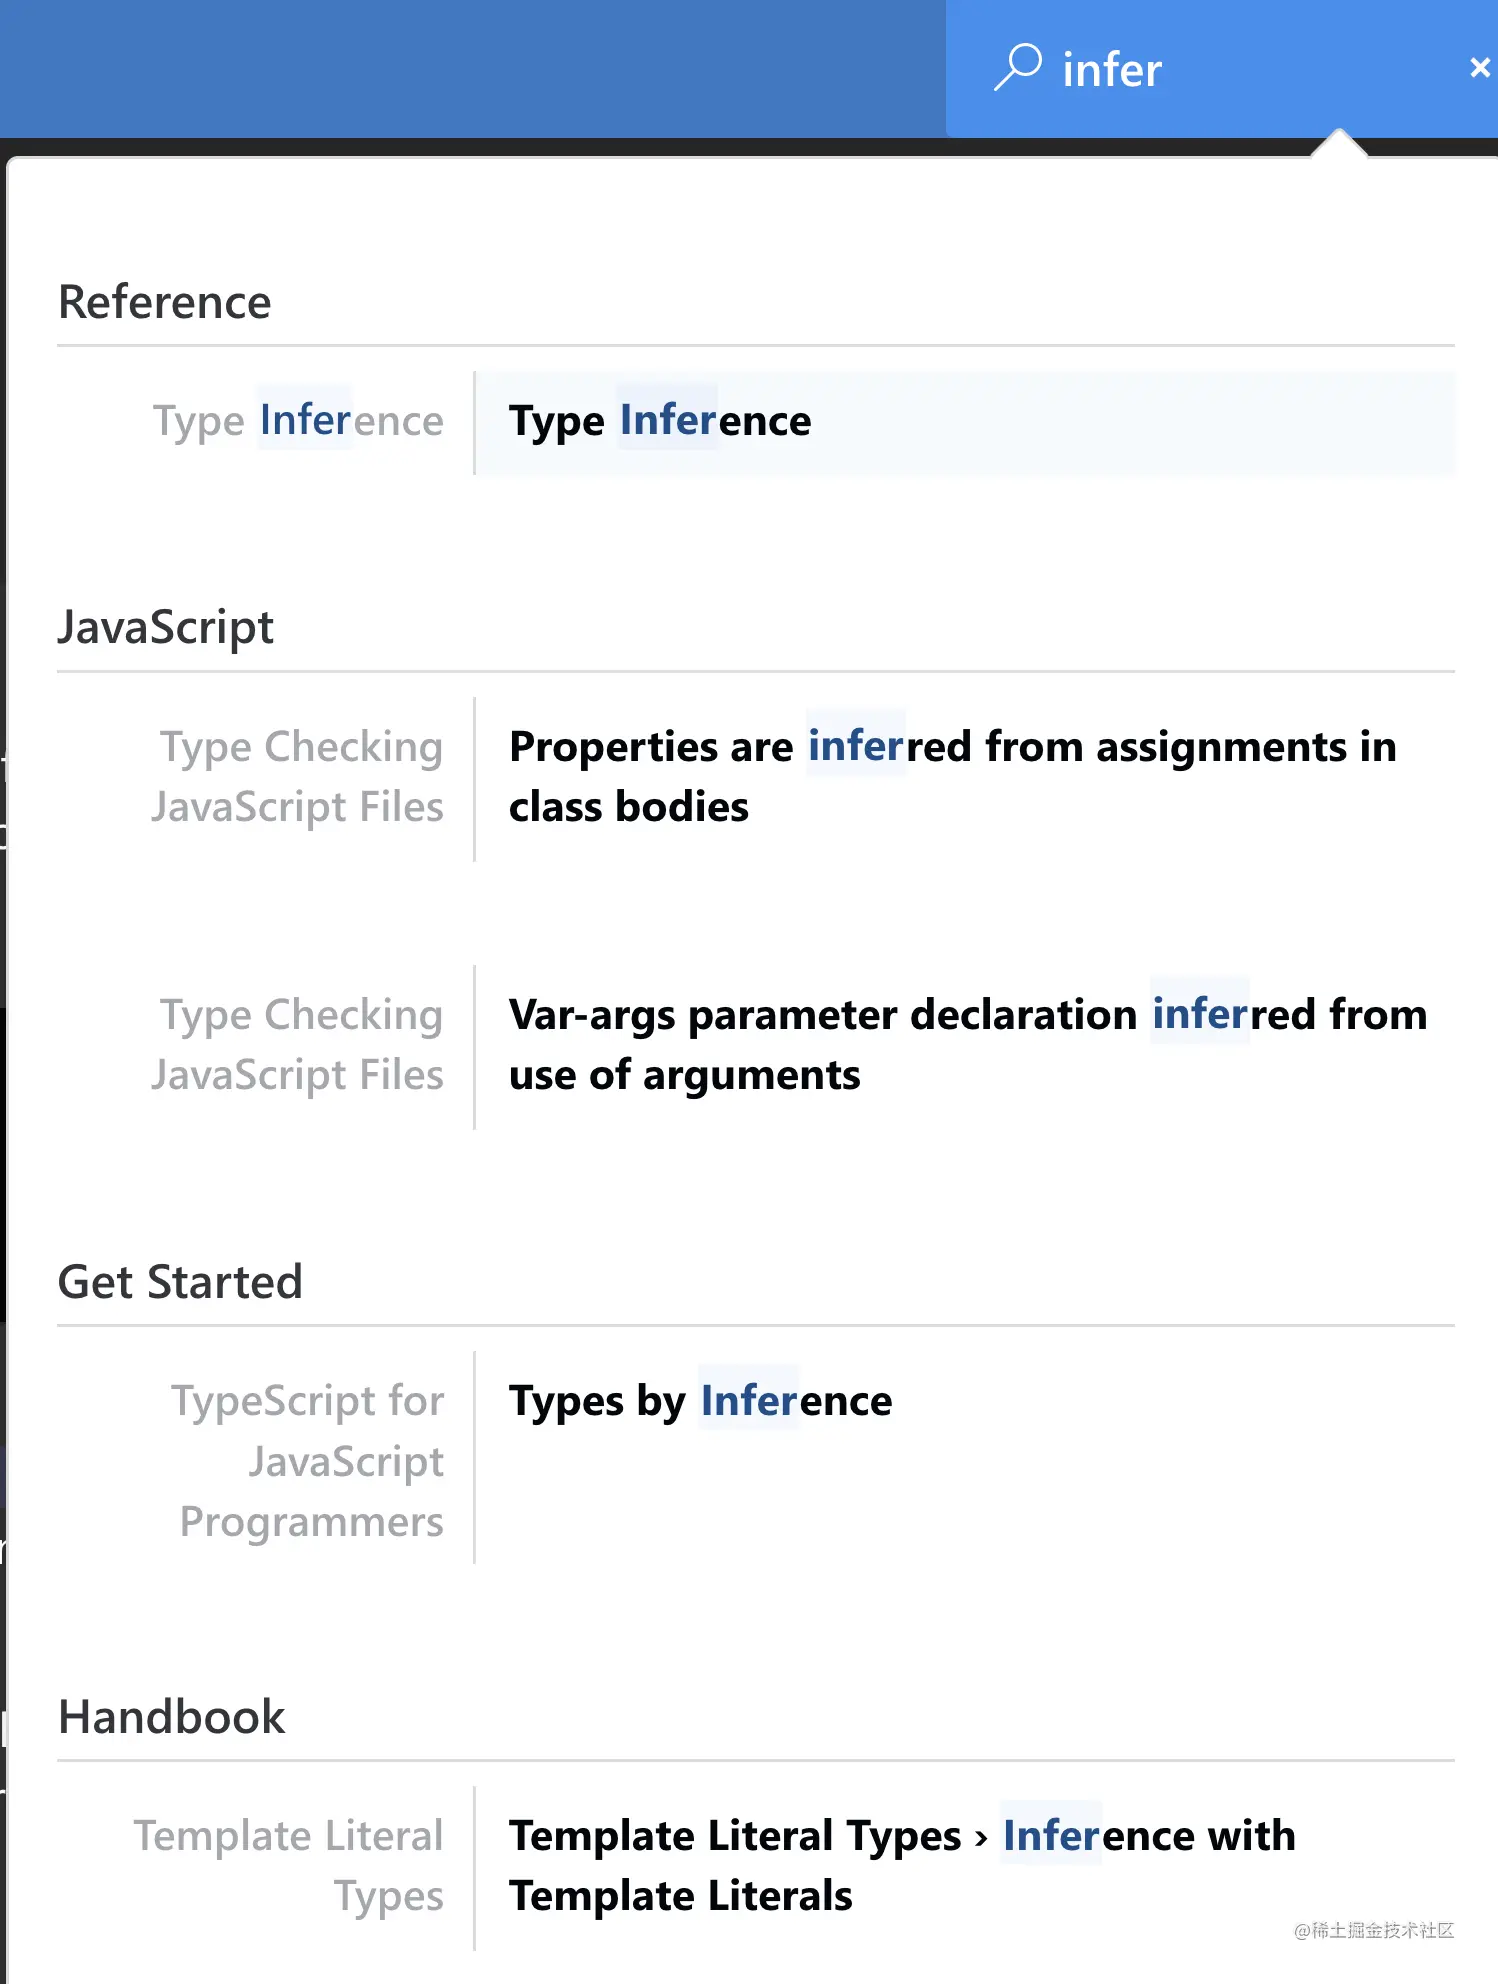The image size is (1498, 1984).
Task: Click the "JavaScript" section heading
Action: [165, 628]
